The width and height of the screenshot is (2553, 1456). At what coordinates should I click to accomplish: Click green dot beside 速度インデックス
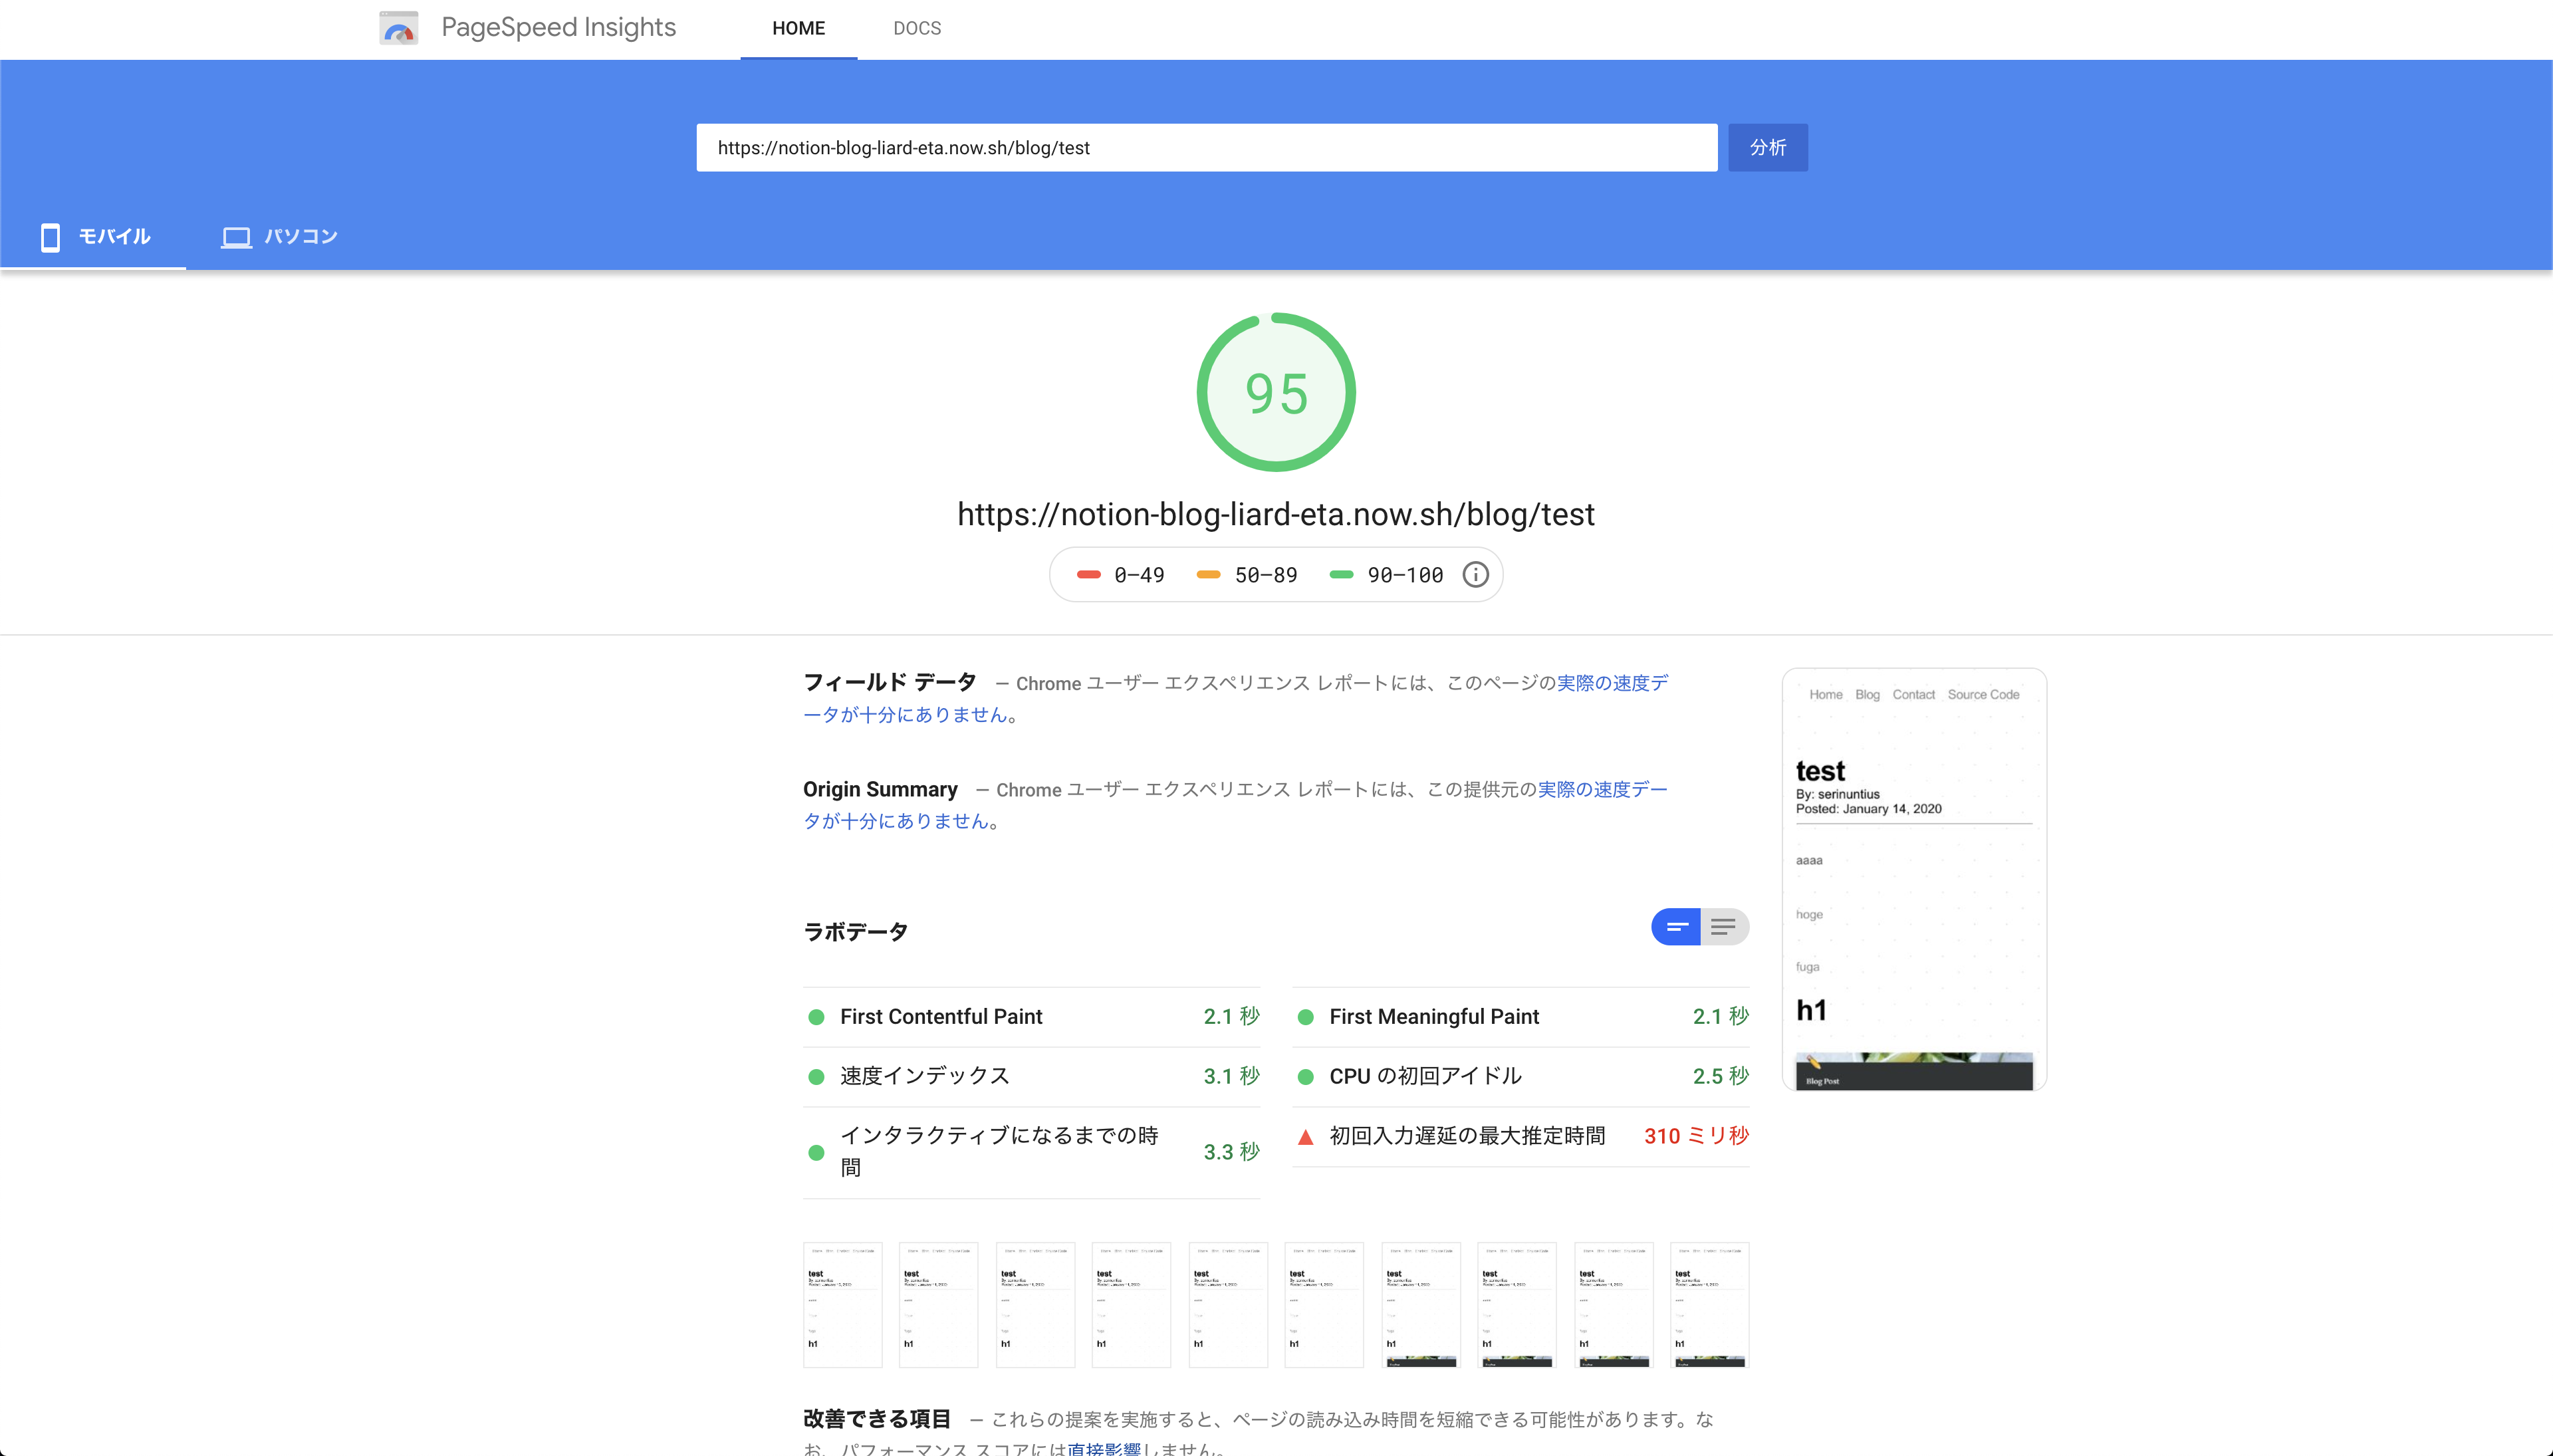point(816,1077)
